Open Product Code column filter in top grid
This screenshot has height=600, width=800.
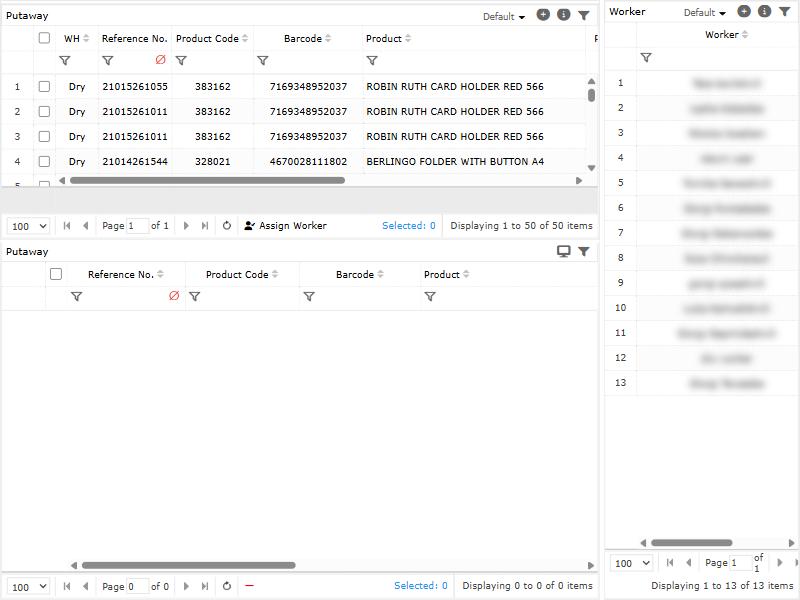pyautogui.click(x=181, y=61)
